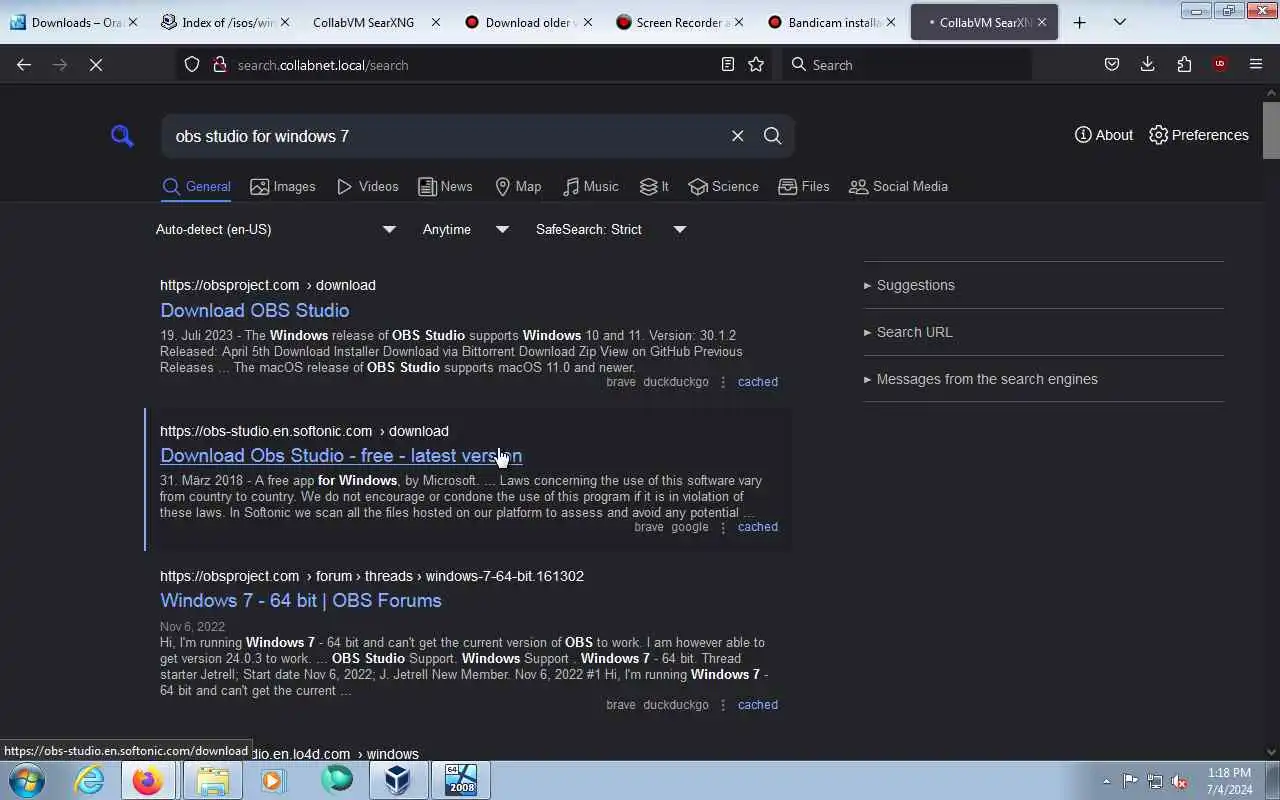
Task: Click the Firefox Search box
Action: pyautogui.click(x=907, y=65)
